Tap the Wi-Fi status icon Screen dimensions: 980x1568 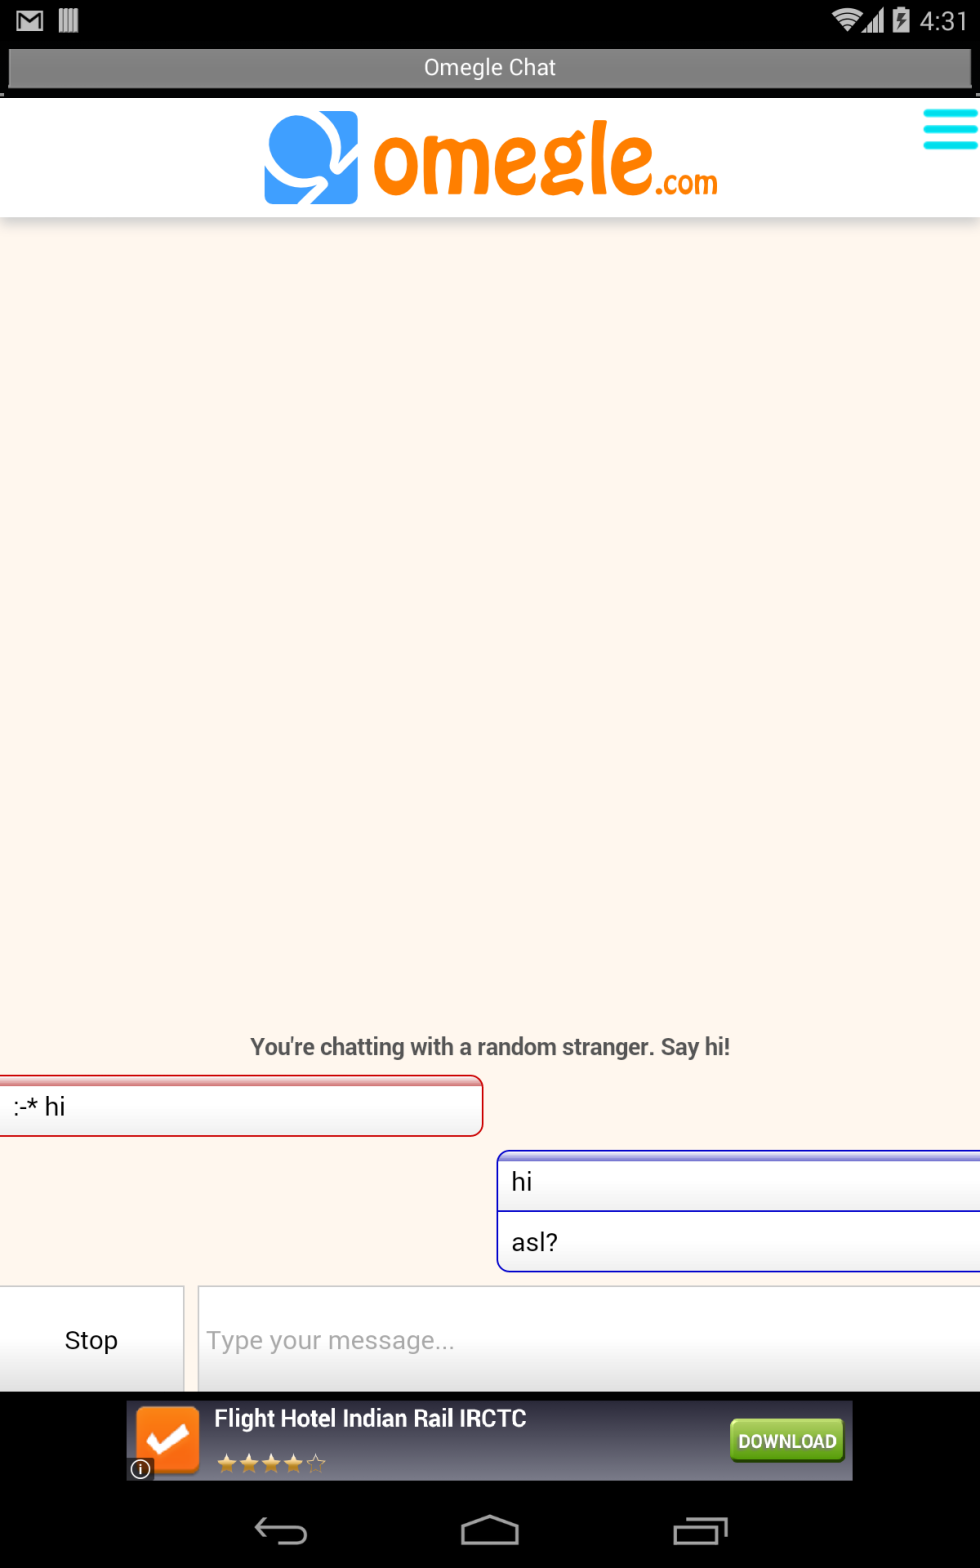(x=847, y=20)
